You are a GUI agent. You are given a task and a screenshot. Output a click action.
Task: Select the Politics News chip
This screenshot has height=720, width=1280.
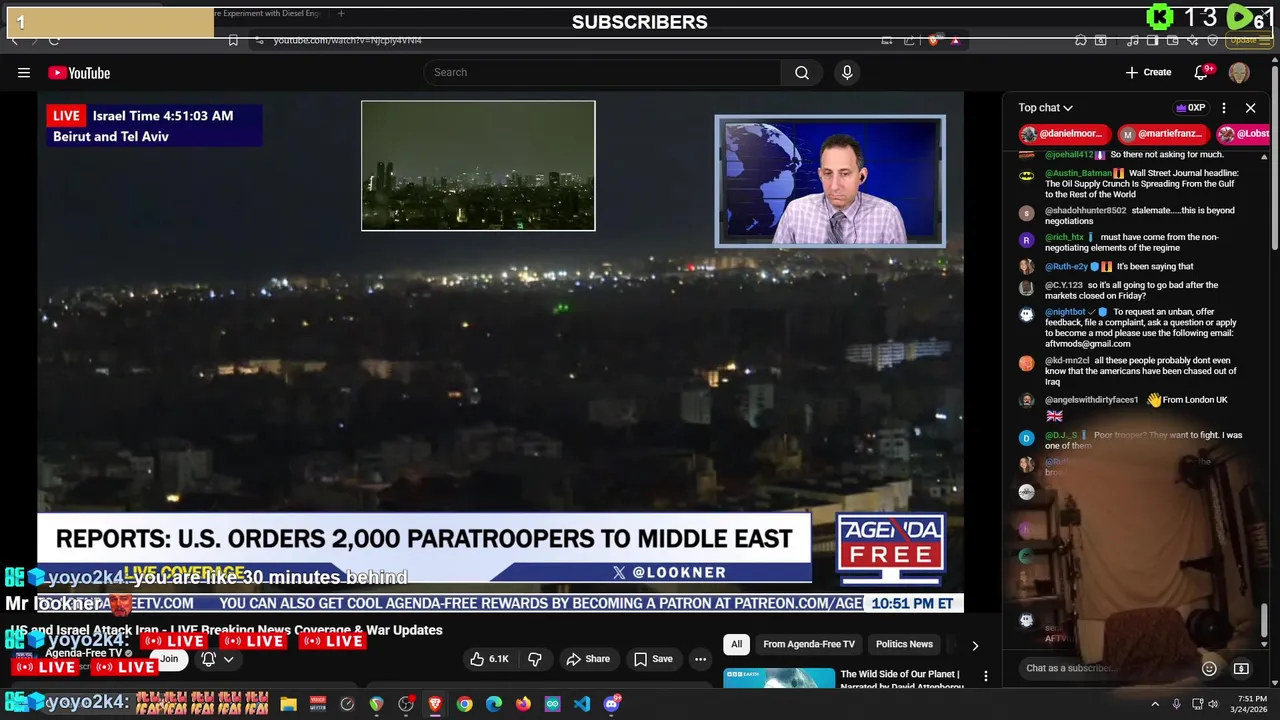[904, 645]
